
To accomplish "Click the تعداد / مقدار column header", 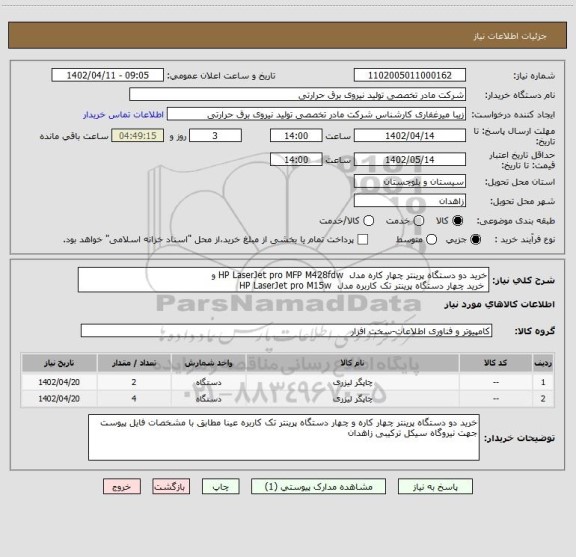I will 134,363.
